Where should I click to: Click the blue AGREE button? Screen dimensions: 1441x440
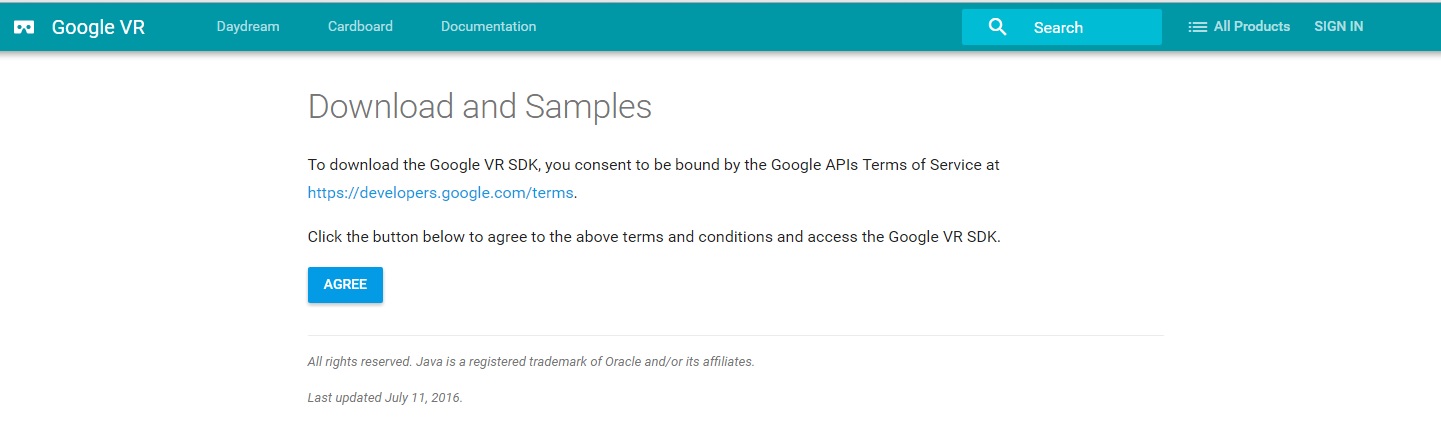point(345,284)
